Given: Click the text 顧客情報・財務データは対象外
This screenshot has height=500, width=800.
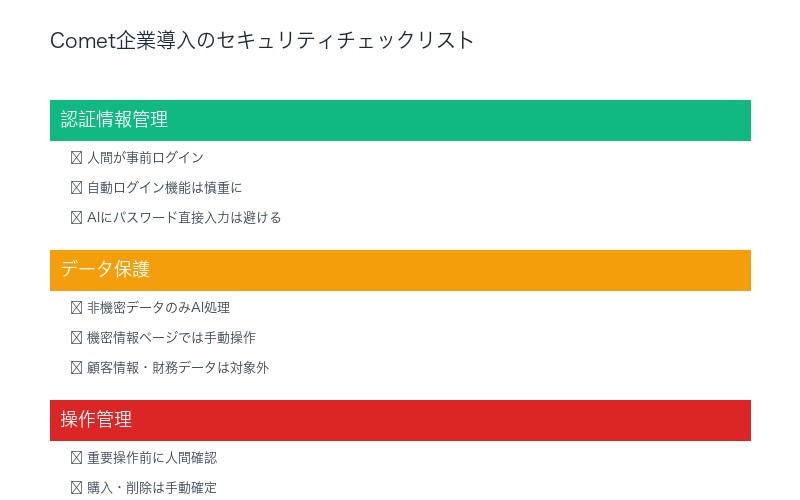Looking at the screenshot, I should click(178, 368).
